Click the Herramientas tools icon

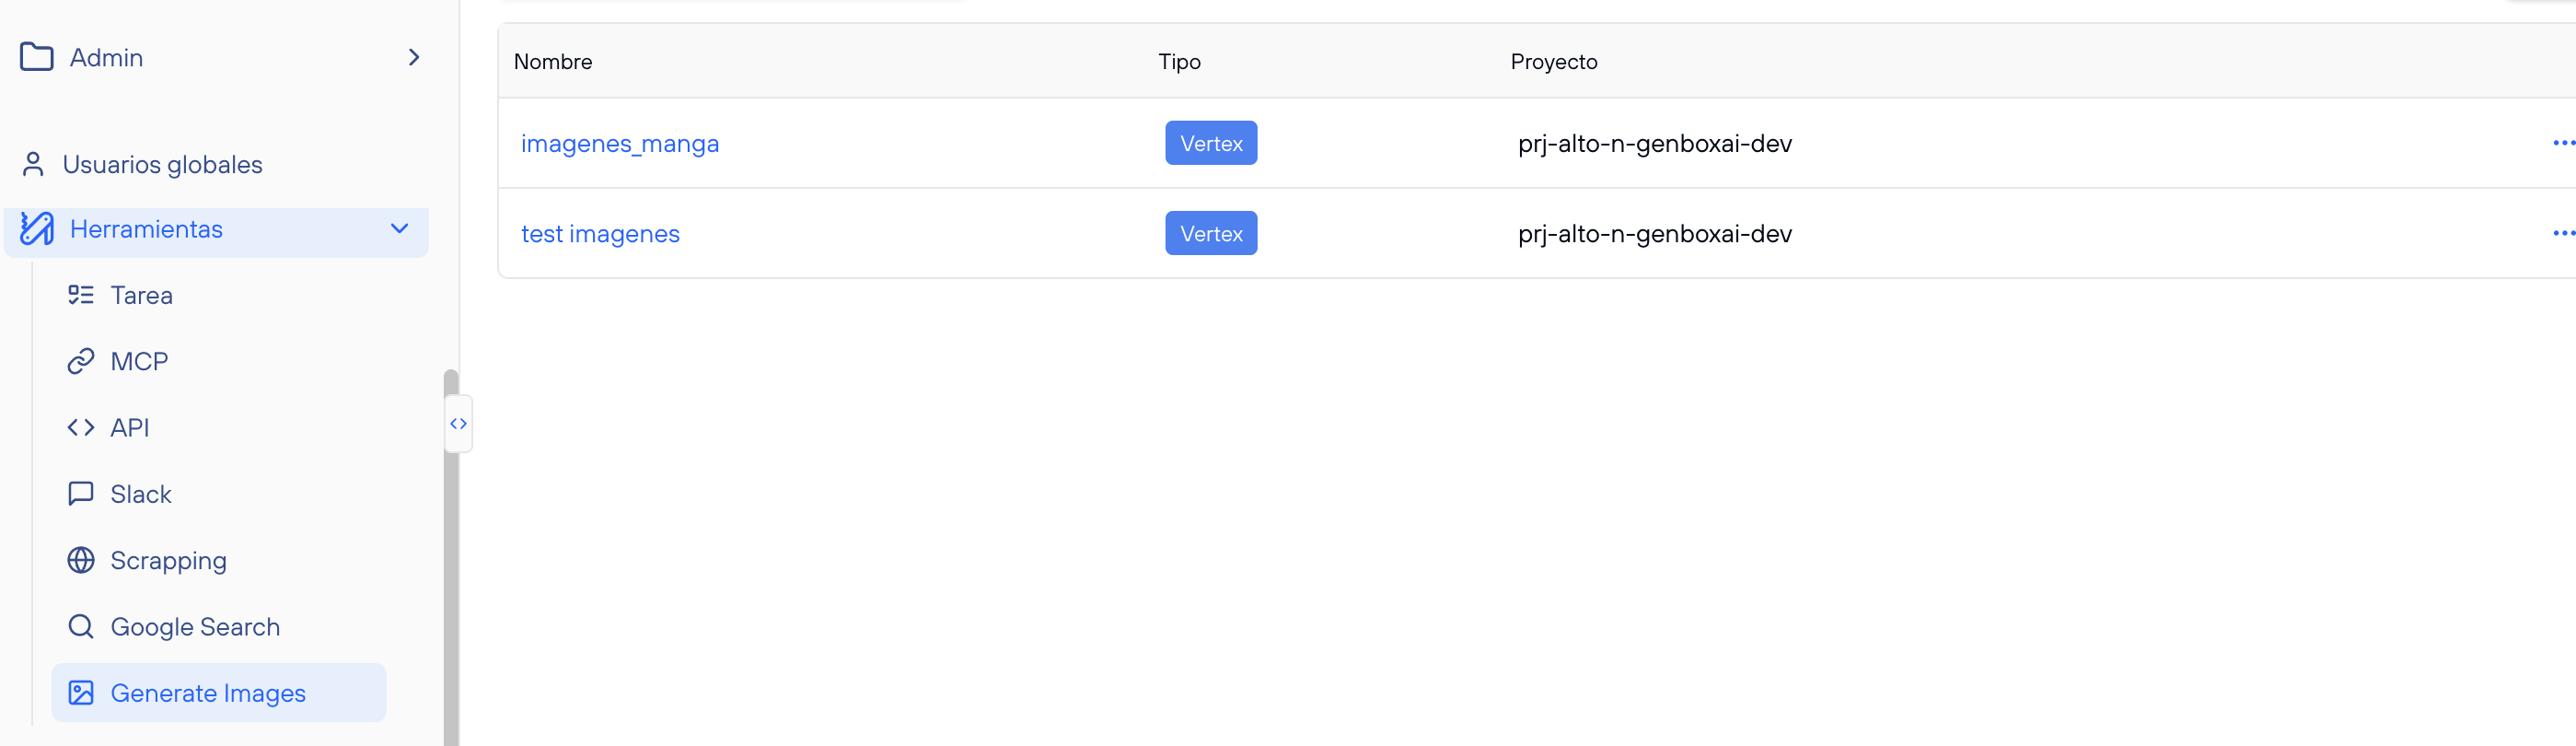(x=37, y=229)
